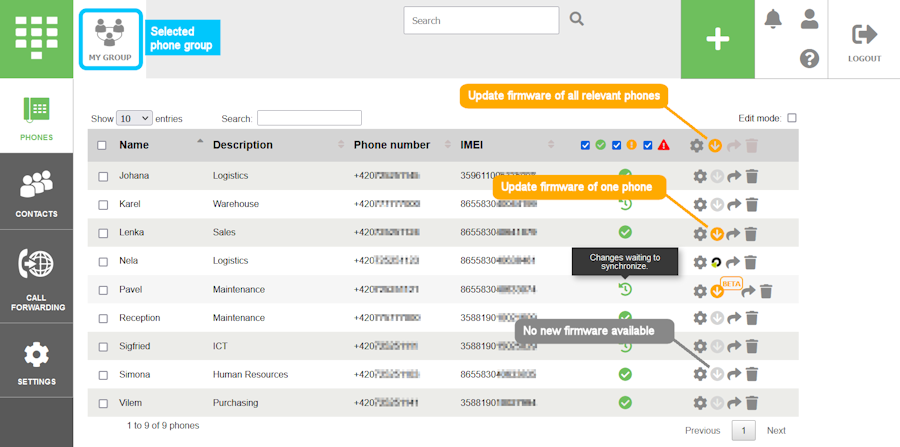
Task: Open settings gear for Johana
Action: tap(699, 176)
